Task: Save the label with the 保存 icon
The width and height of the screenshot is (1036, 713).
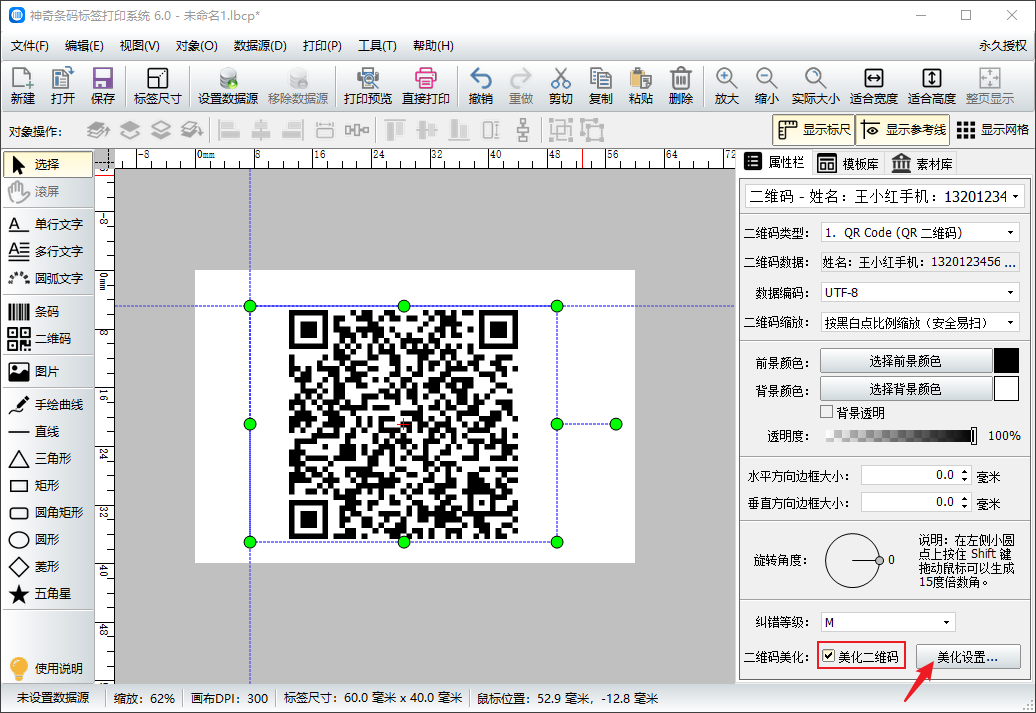Action: pos(102,86)
